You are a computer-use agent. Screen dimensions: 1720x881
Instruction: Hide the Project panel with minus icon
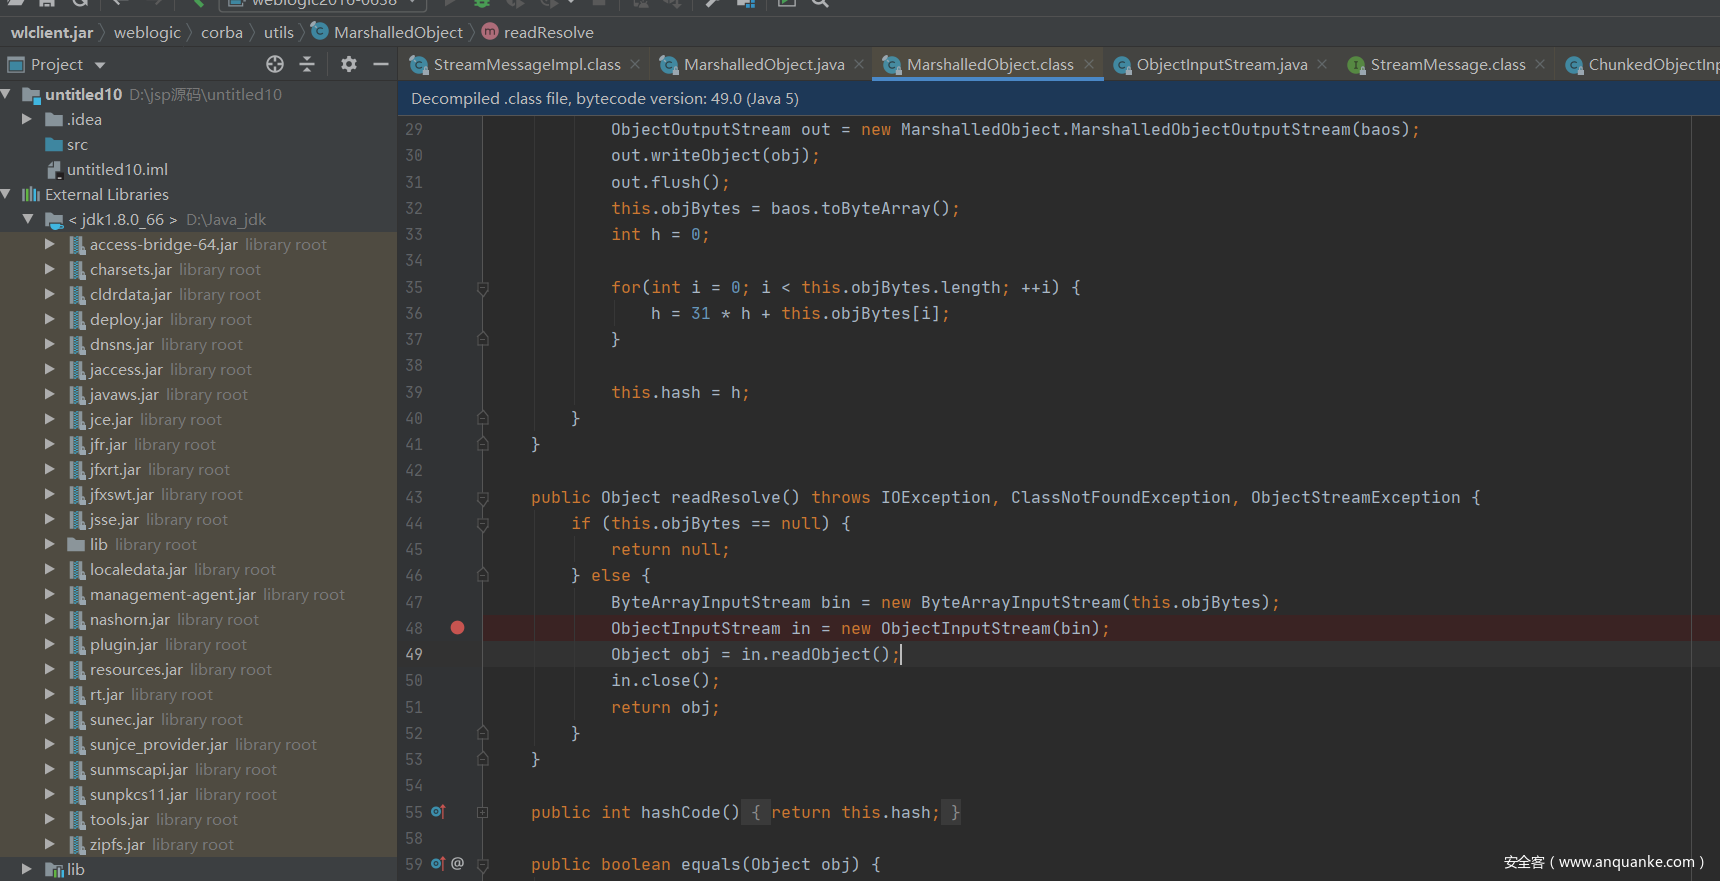[381, 64]
